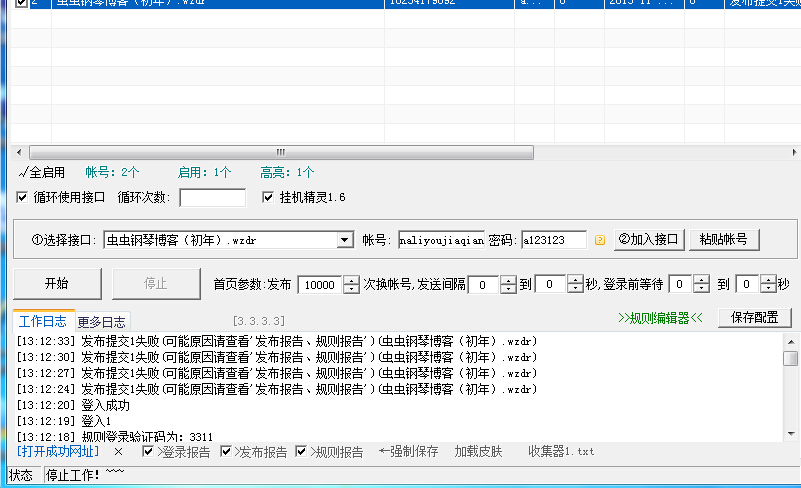The width and height of the screenshot is (801, 488).
Task: Toggle the 发布报告 checkbox
Action: tap(226, 452)
